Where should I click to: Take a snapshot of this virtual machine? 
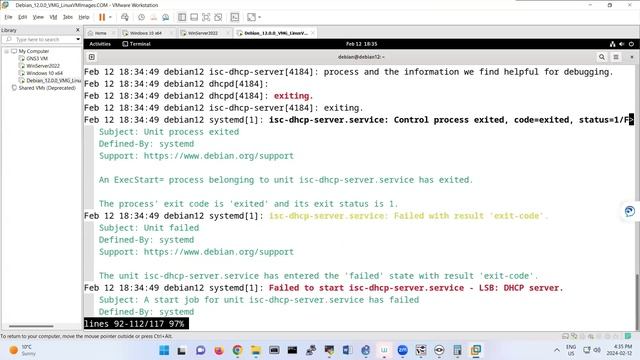point(141,17)
